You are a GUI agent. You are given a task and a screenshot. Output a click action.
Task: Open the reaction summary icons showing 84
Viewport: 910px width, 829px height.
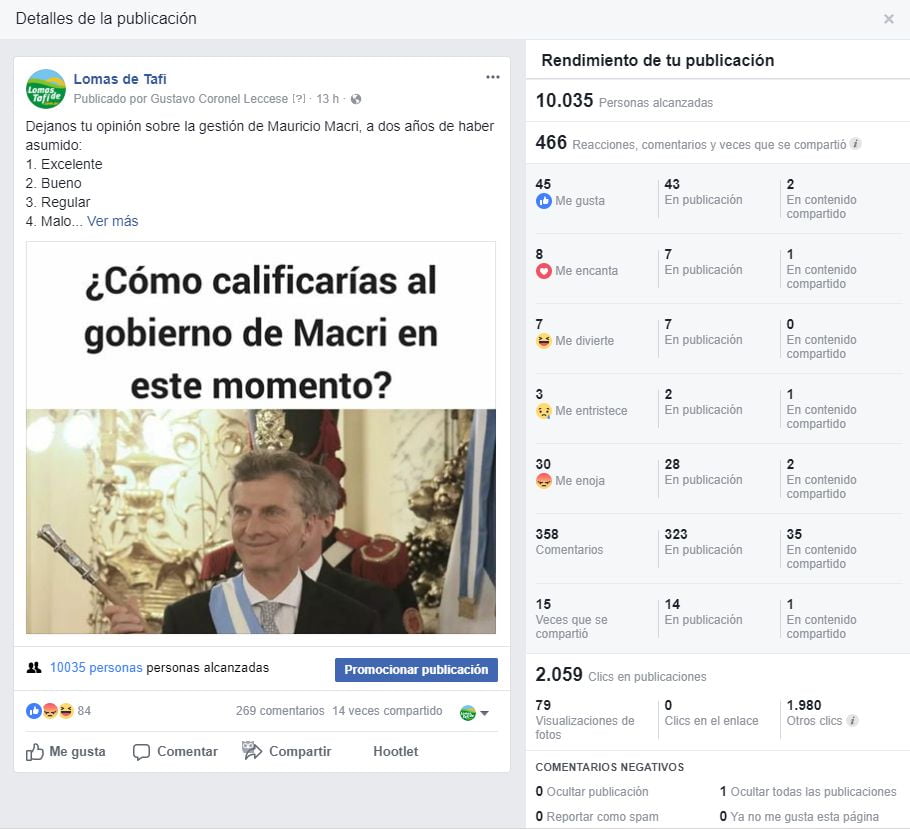coord(58,711)
